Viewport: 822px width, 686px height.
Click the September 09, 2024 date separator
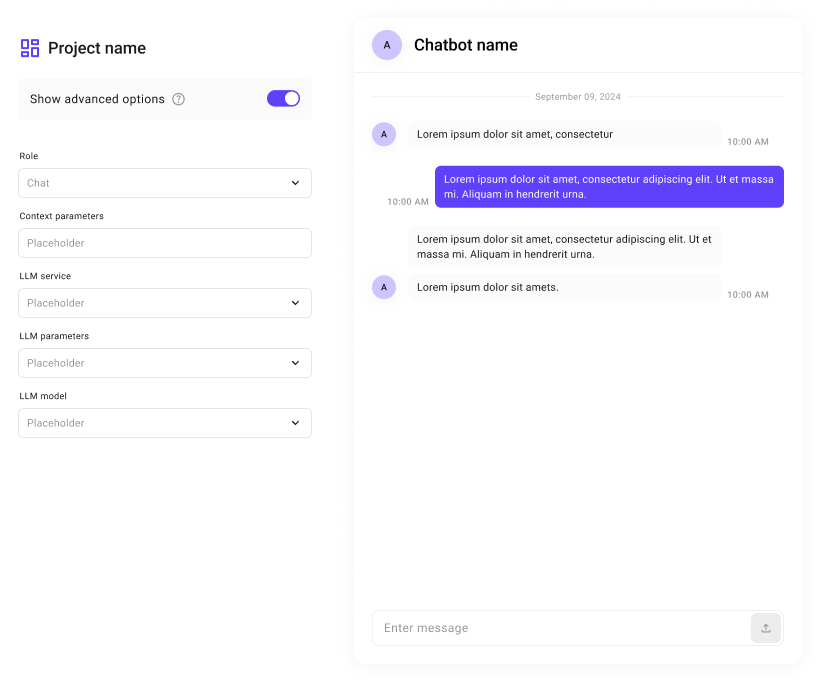tap(578, 96)
